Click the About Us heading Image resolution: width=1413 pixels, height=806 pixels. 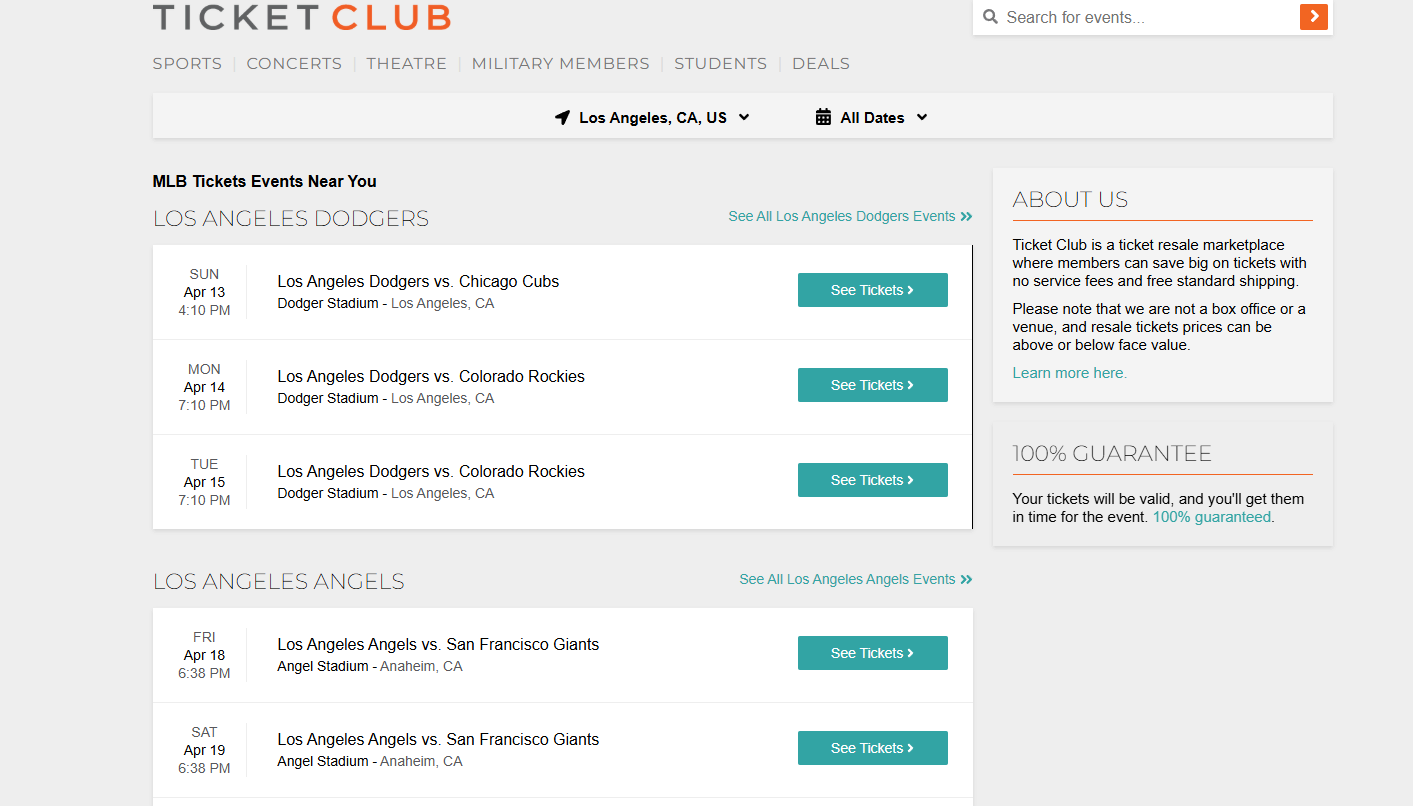click(x=1070, y=200)
